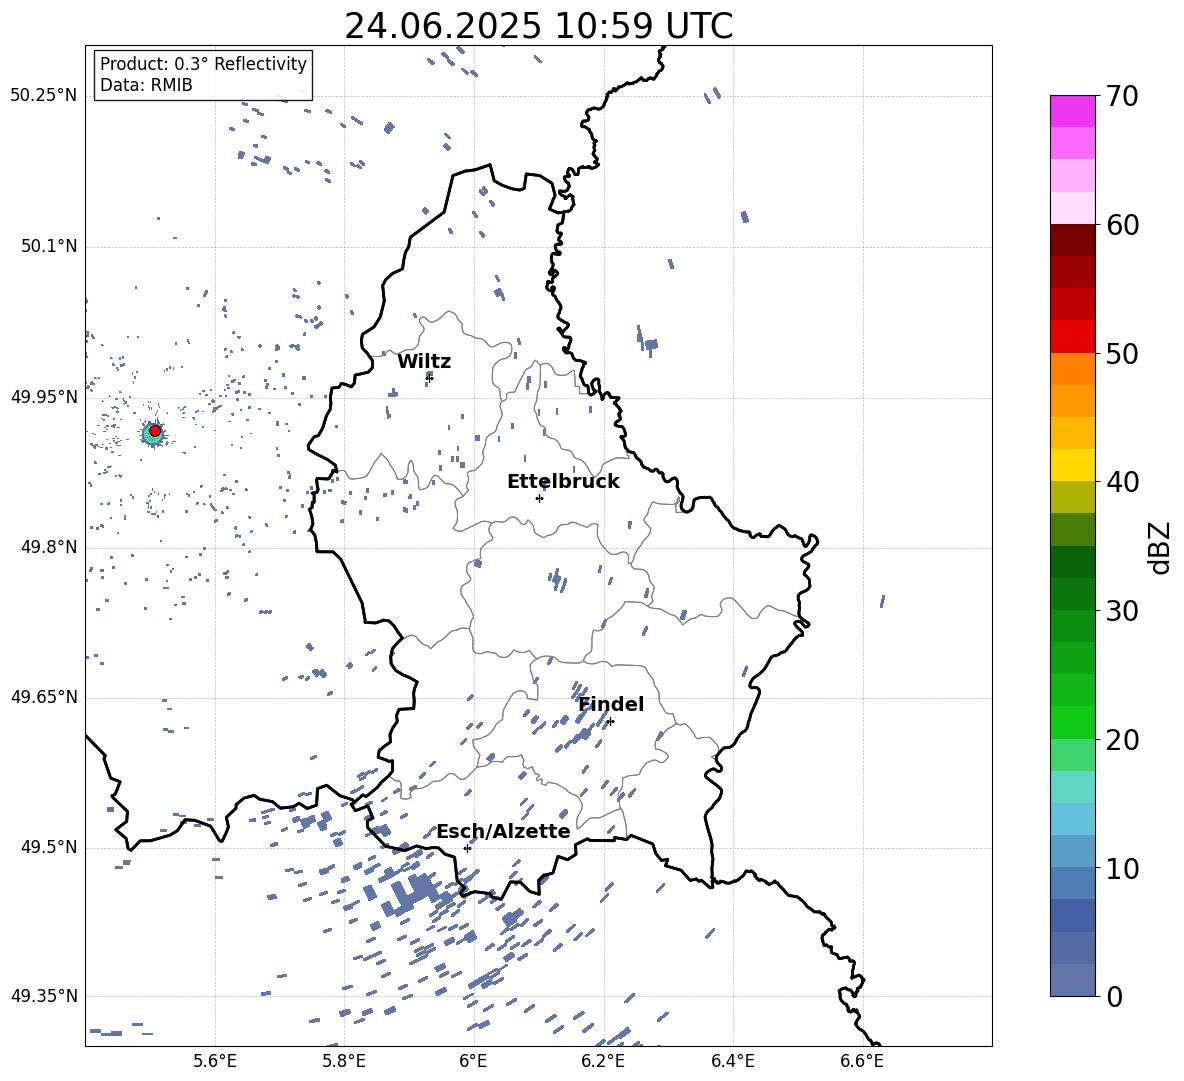Click the plot title 24.06.2025 10:59 UTC
Viewport: 1184px width, 1081px height.
click(538, 26)
